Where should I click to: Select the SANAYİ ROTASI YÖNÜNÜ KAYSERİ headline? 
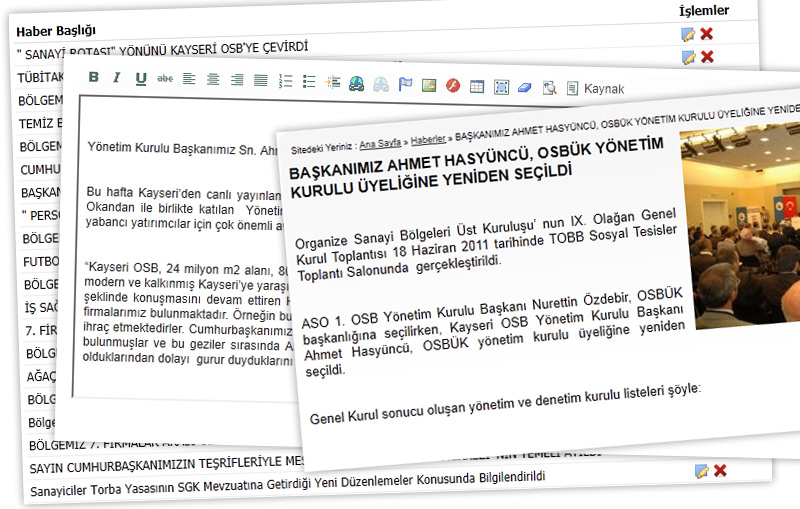pos(162,50)
